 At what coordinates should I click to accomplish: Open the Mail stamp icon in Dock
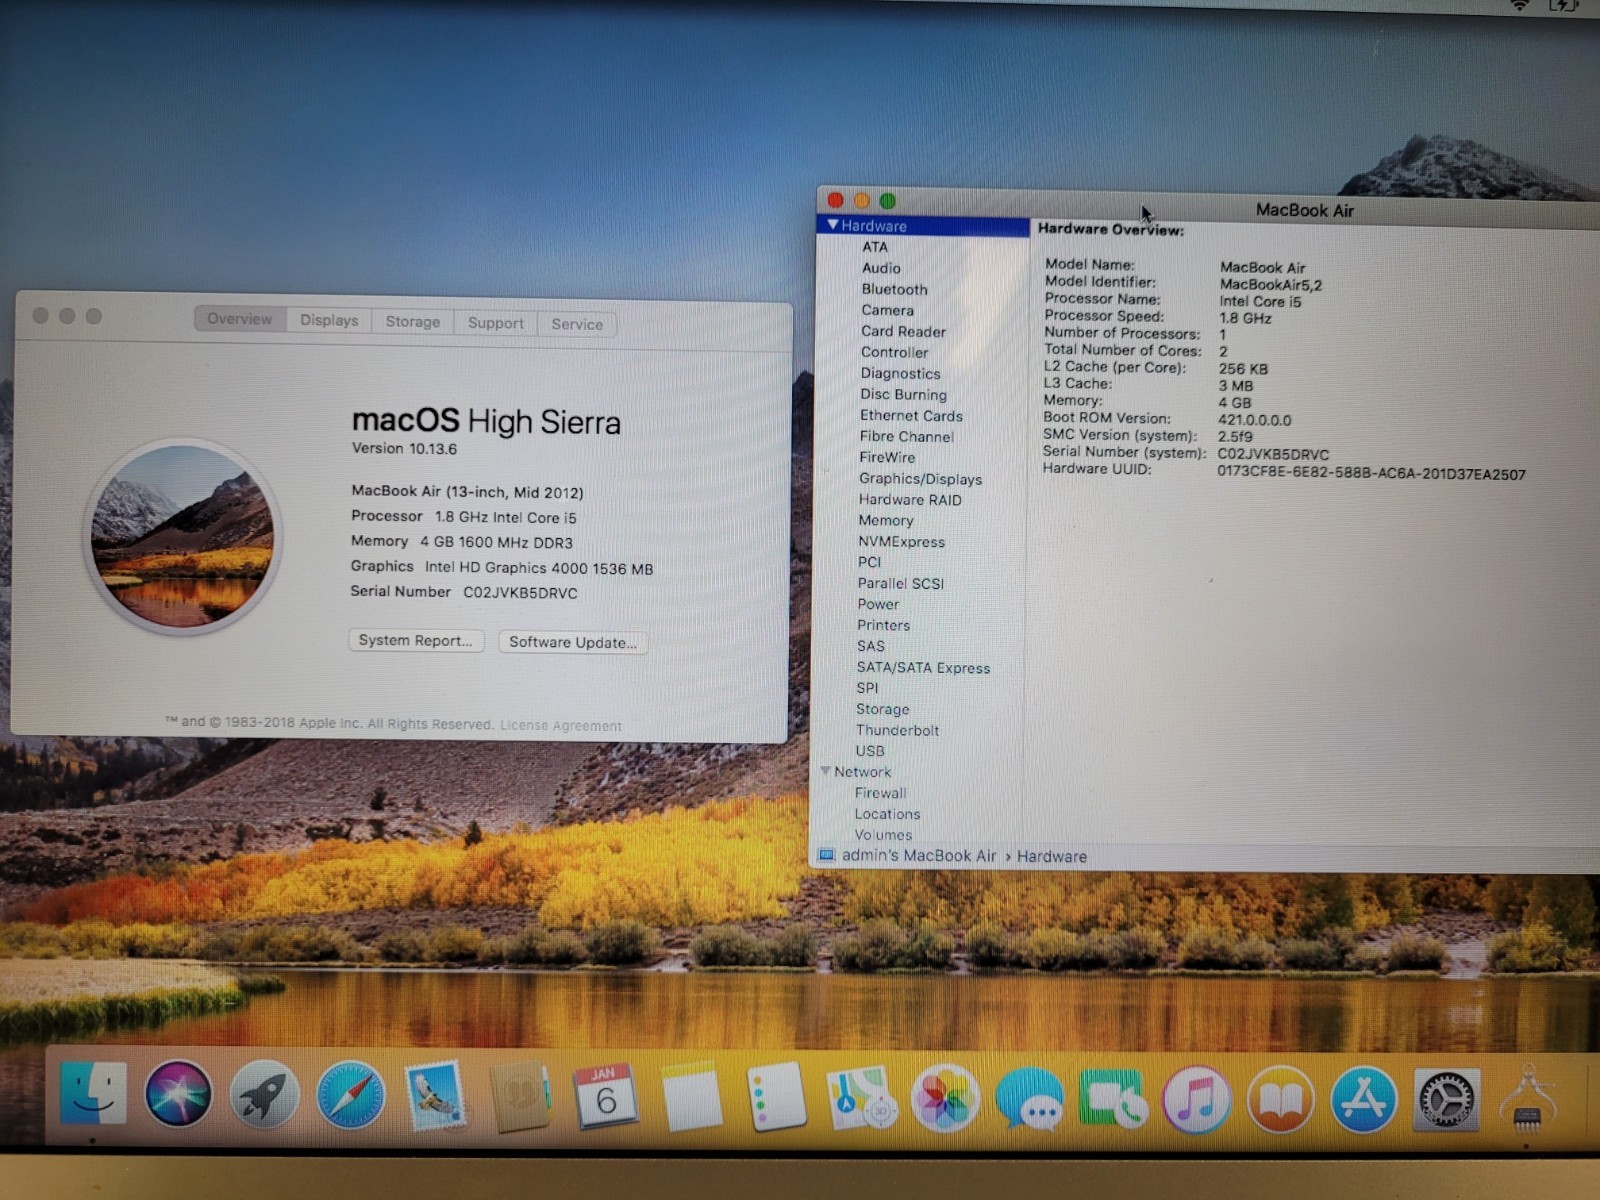click(x=435, y=1096)
